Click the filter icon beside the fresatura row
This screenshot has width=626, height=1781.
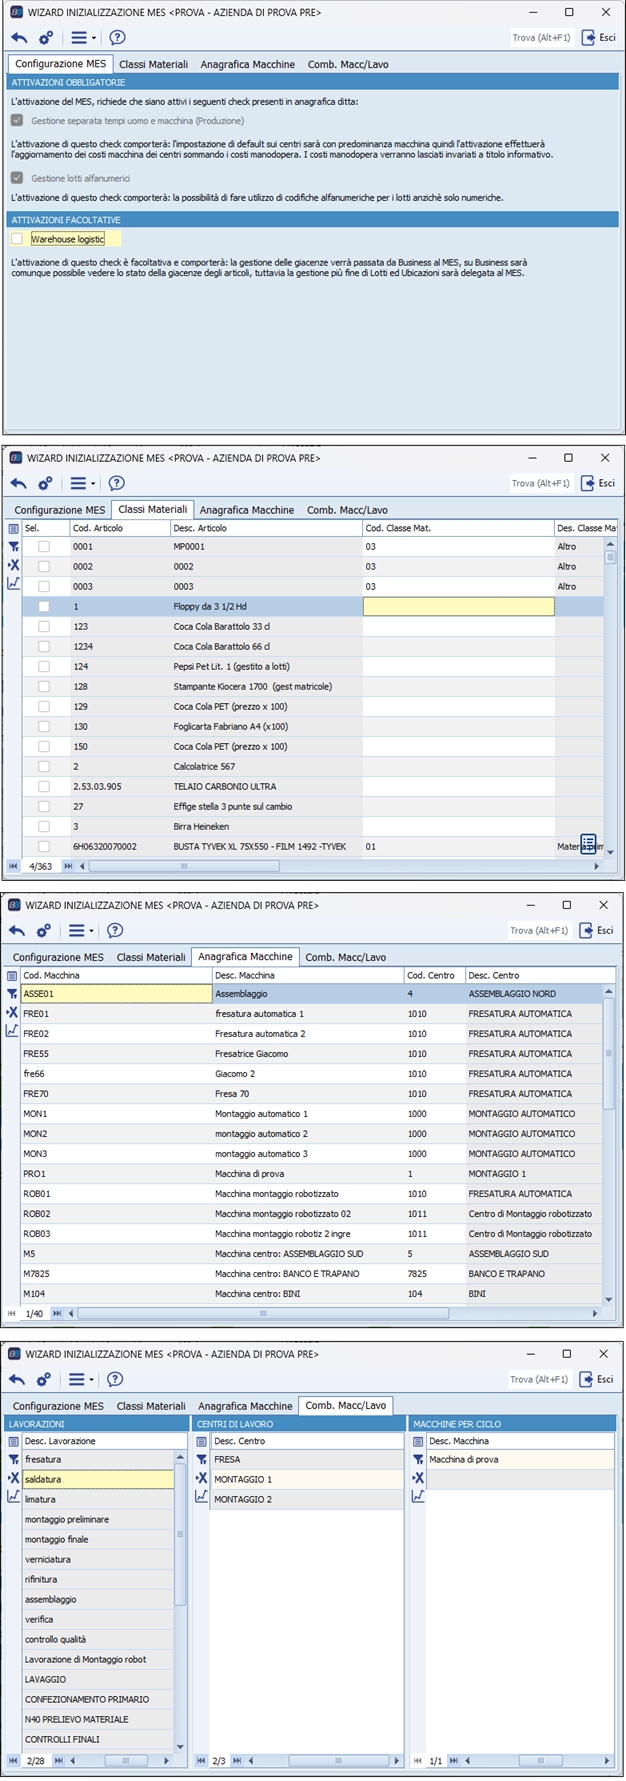click(13, 1459)
